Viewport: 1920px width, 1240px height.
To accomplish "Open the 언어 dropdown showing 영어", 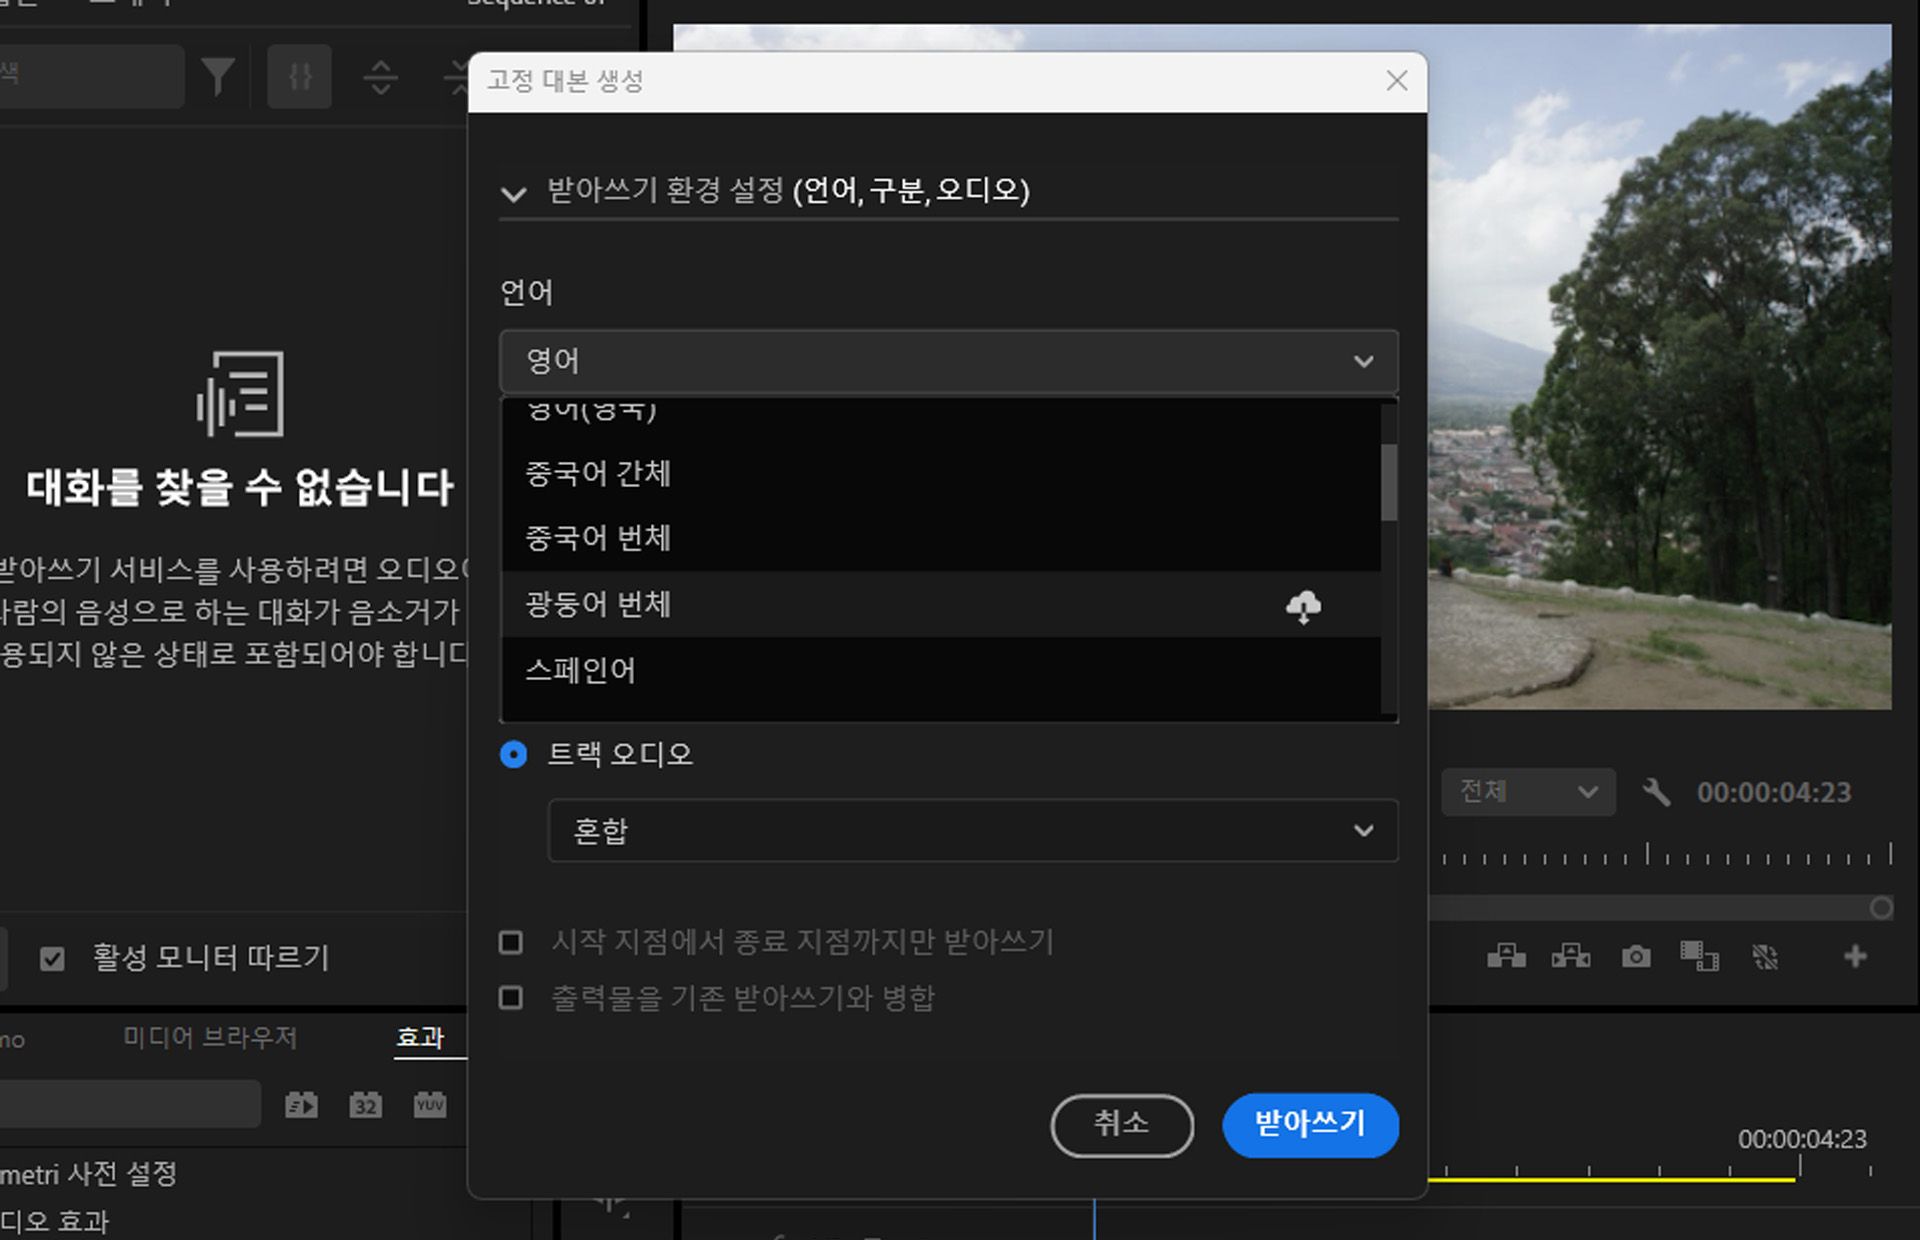I will click(946, 361).
